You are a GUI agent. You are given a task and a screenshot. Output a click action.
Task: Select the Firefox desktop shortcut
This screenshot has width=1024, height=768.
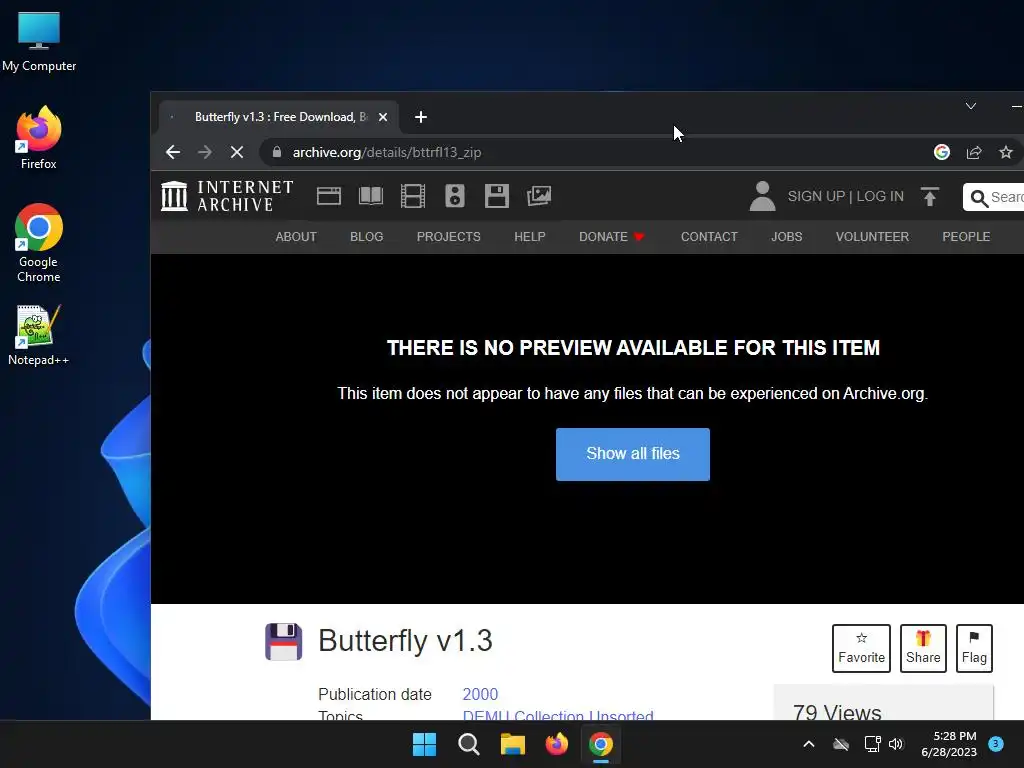click(x=39, y=138)
